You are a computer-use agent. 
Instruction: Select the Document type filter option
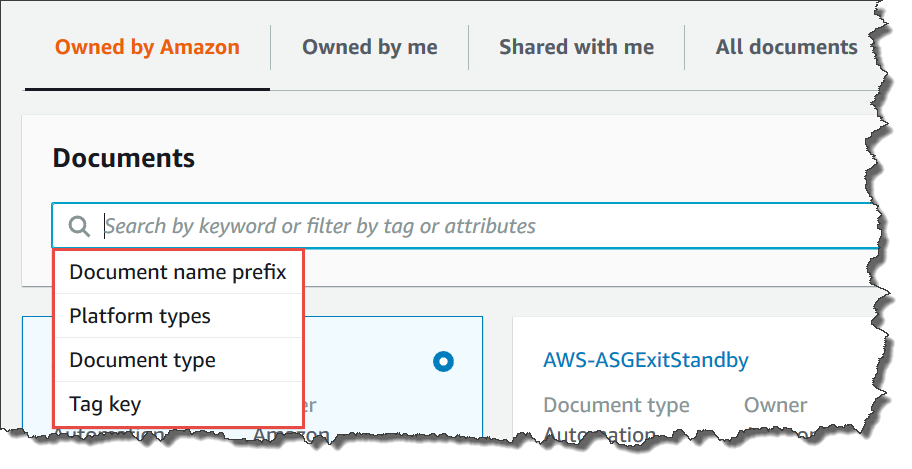142,360
